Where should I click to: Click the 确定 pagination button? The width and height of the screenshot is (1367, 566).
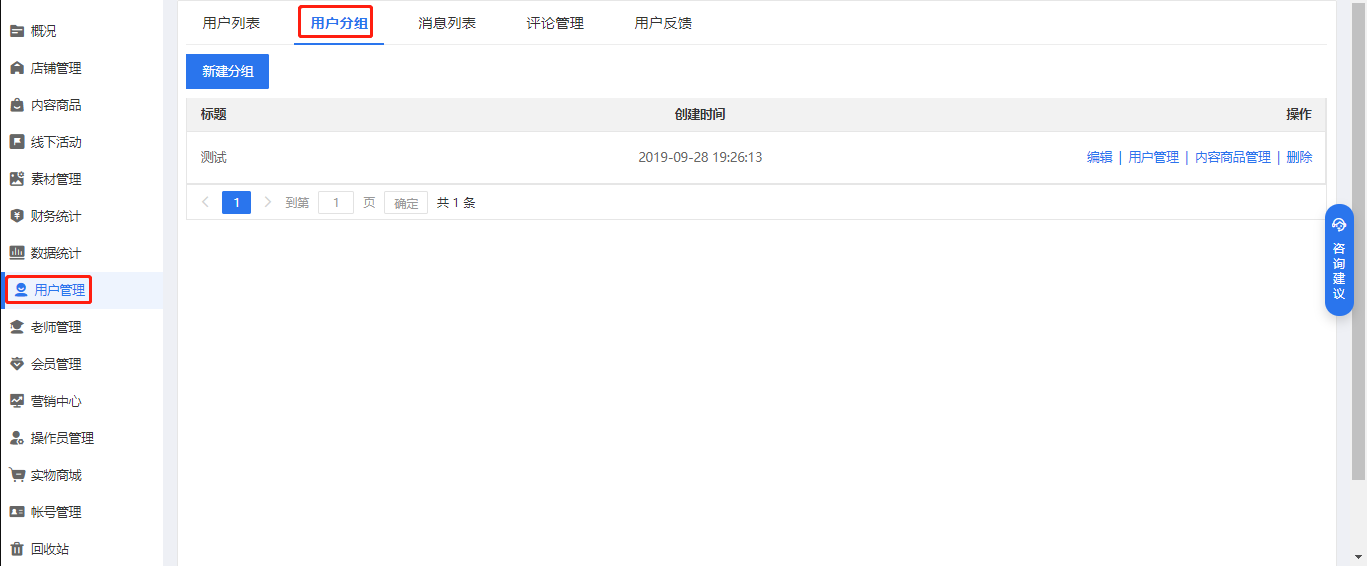tap(406, 202)
